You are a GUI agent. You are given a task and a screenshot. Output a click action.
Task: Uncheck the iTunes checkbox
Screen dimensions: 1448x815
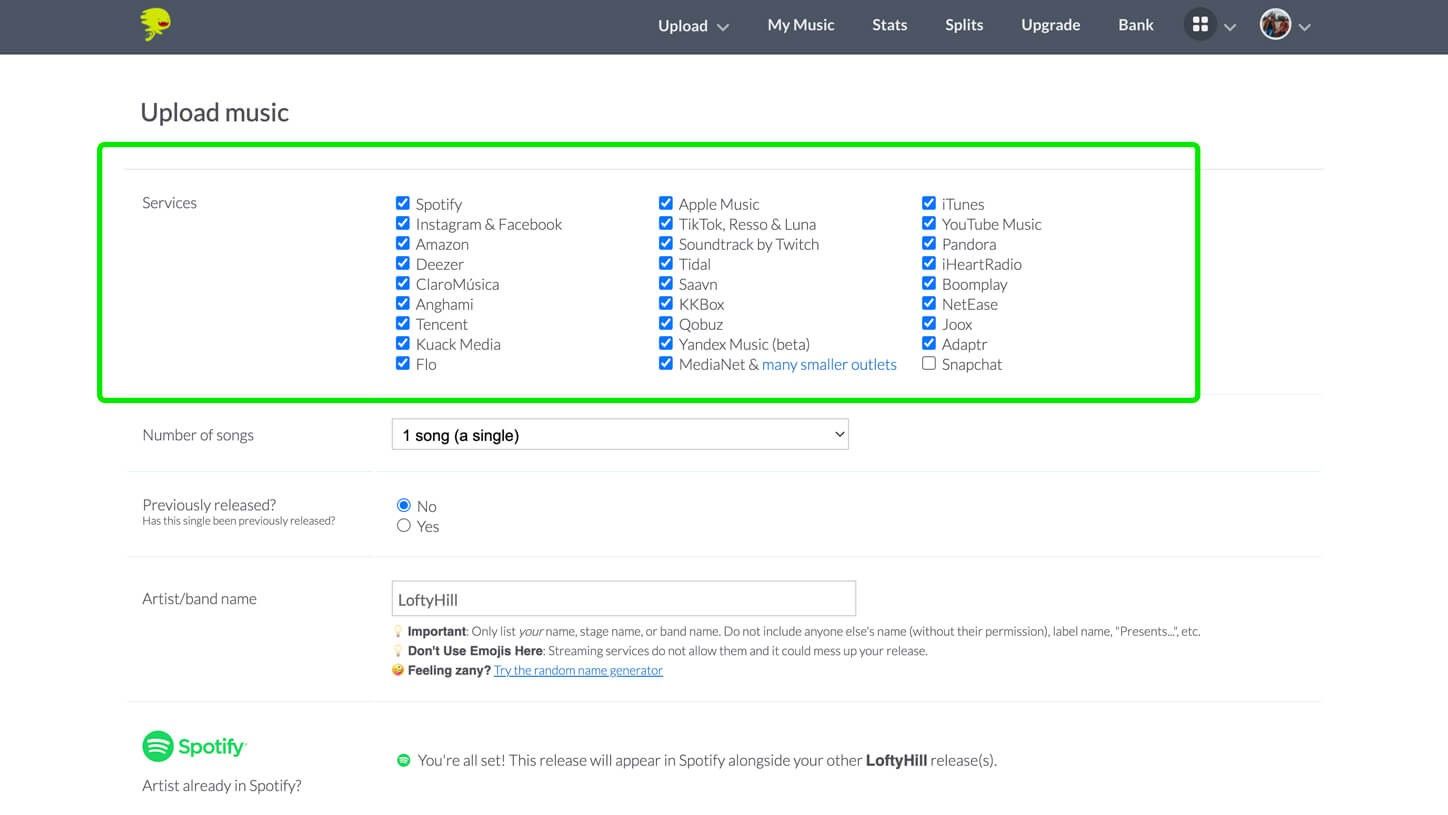click(928, 203)
